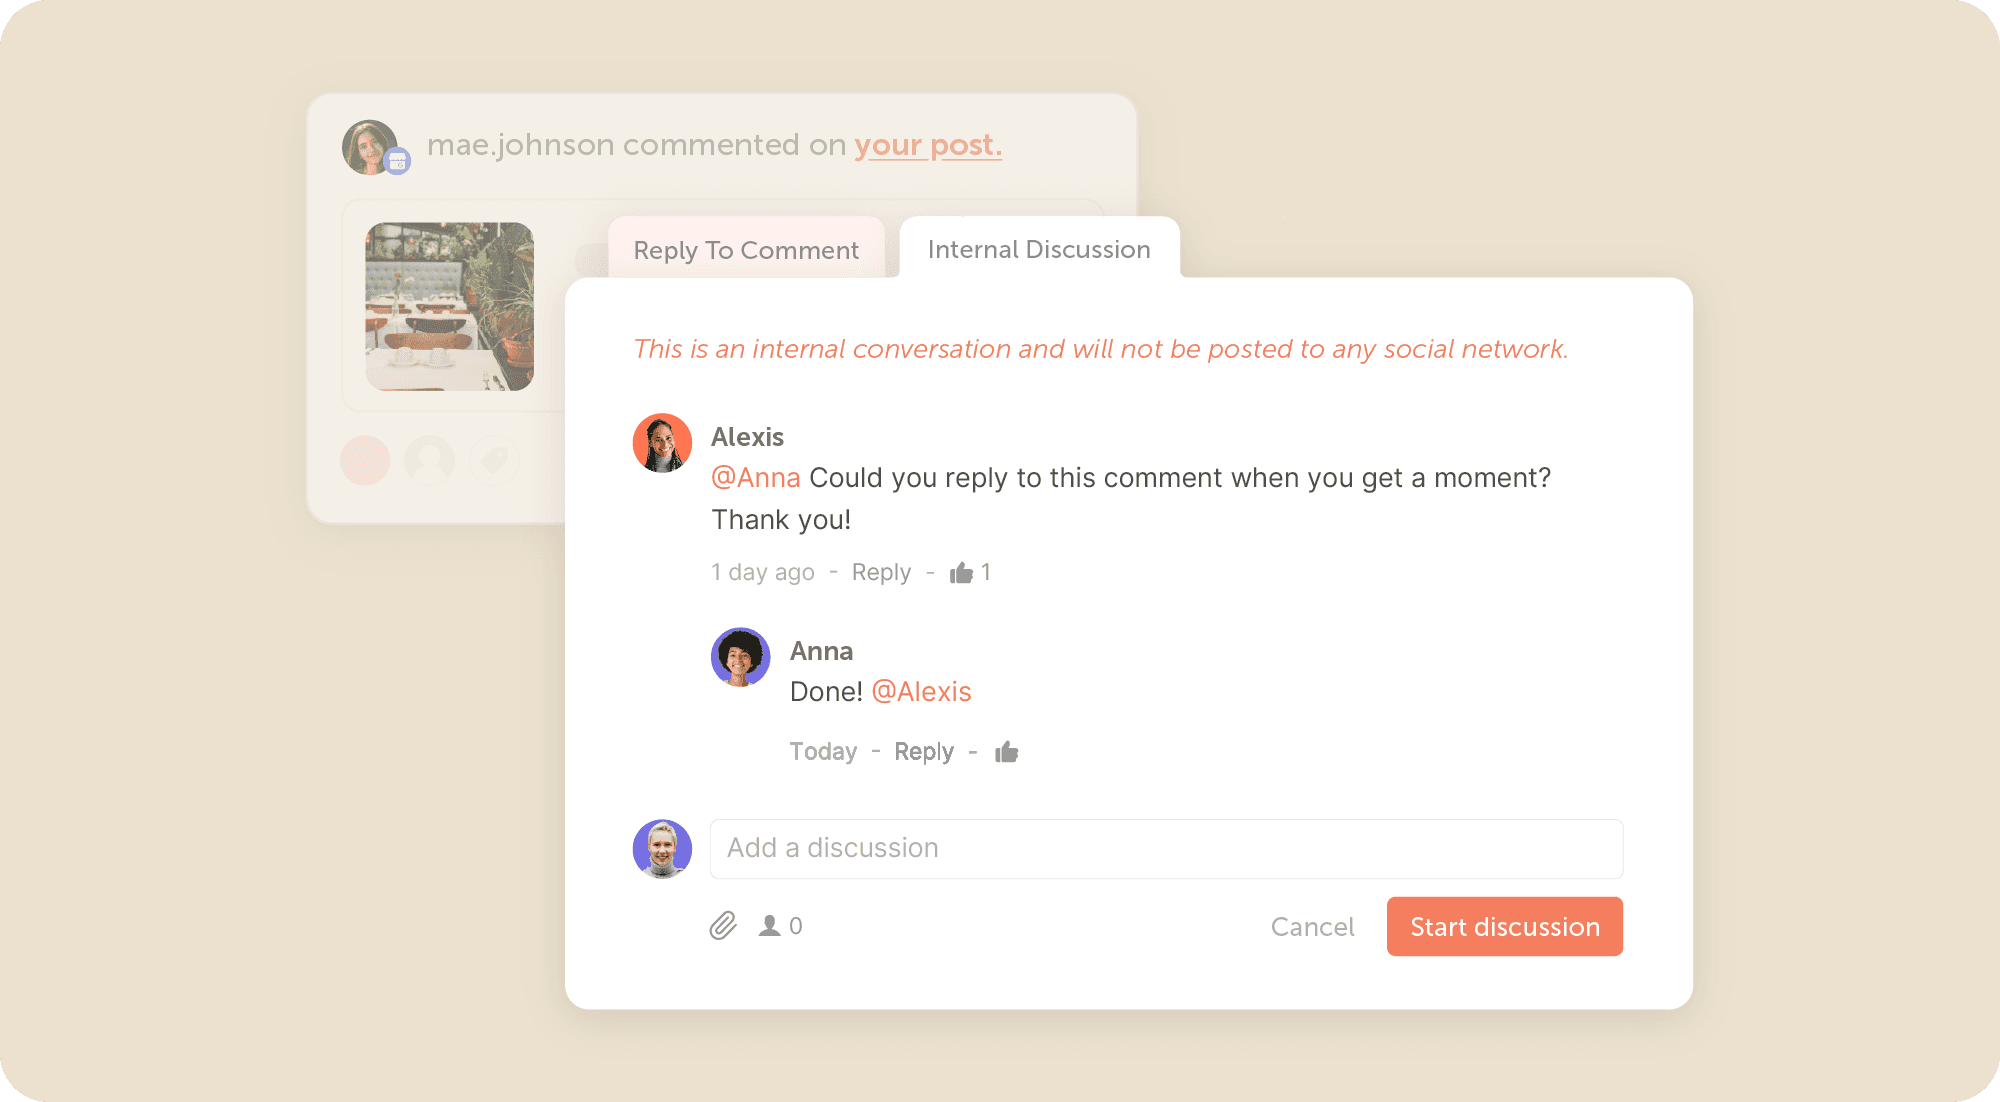The image size is (2000, 1102).
Task: Click the red circular icon on card
Action: coord(365,460)
